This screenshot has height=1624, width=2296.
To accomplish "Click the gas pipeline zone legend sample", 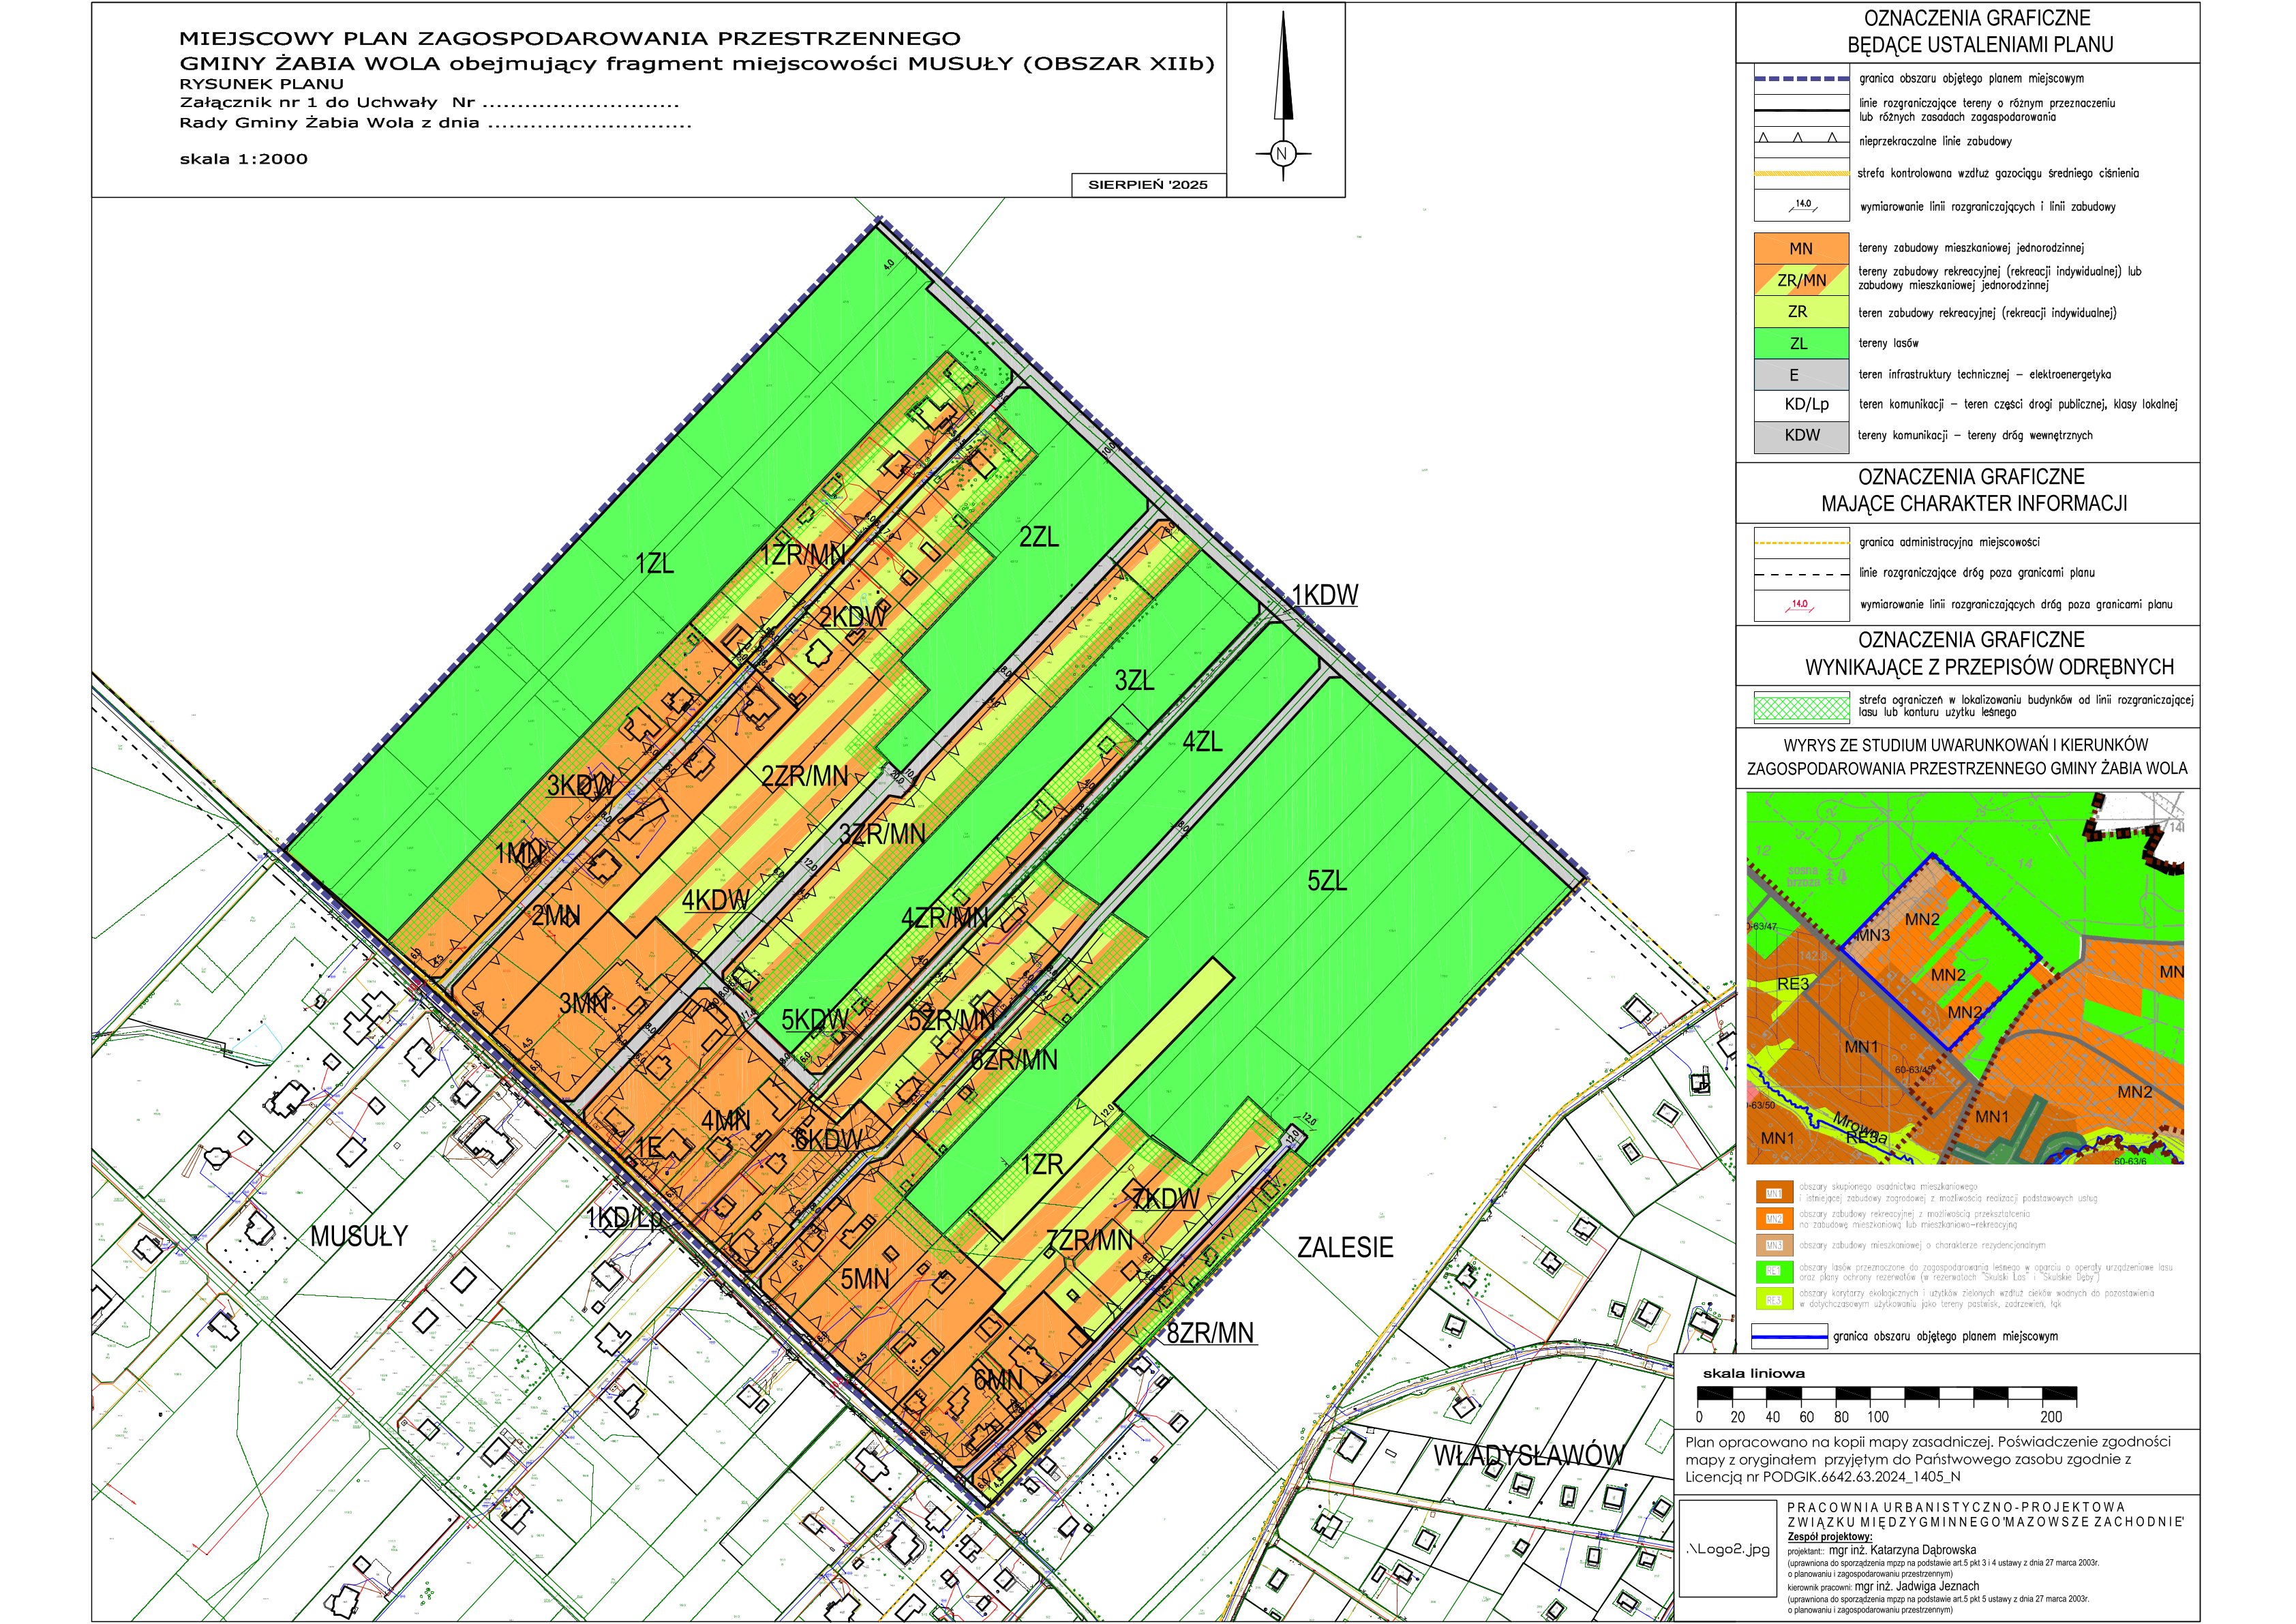I will click(1801, 173).
